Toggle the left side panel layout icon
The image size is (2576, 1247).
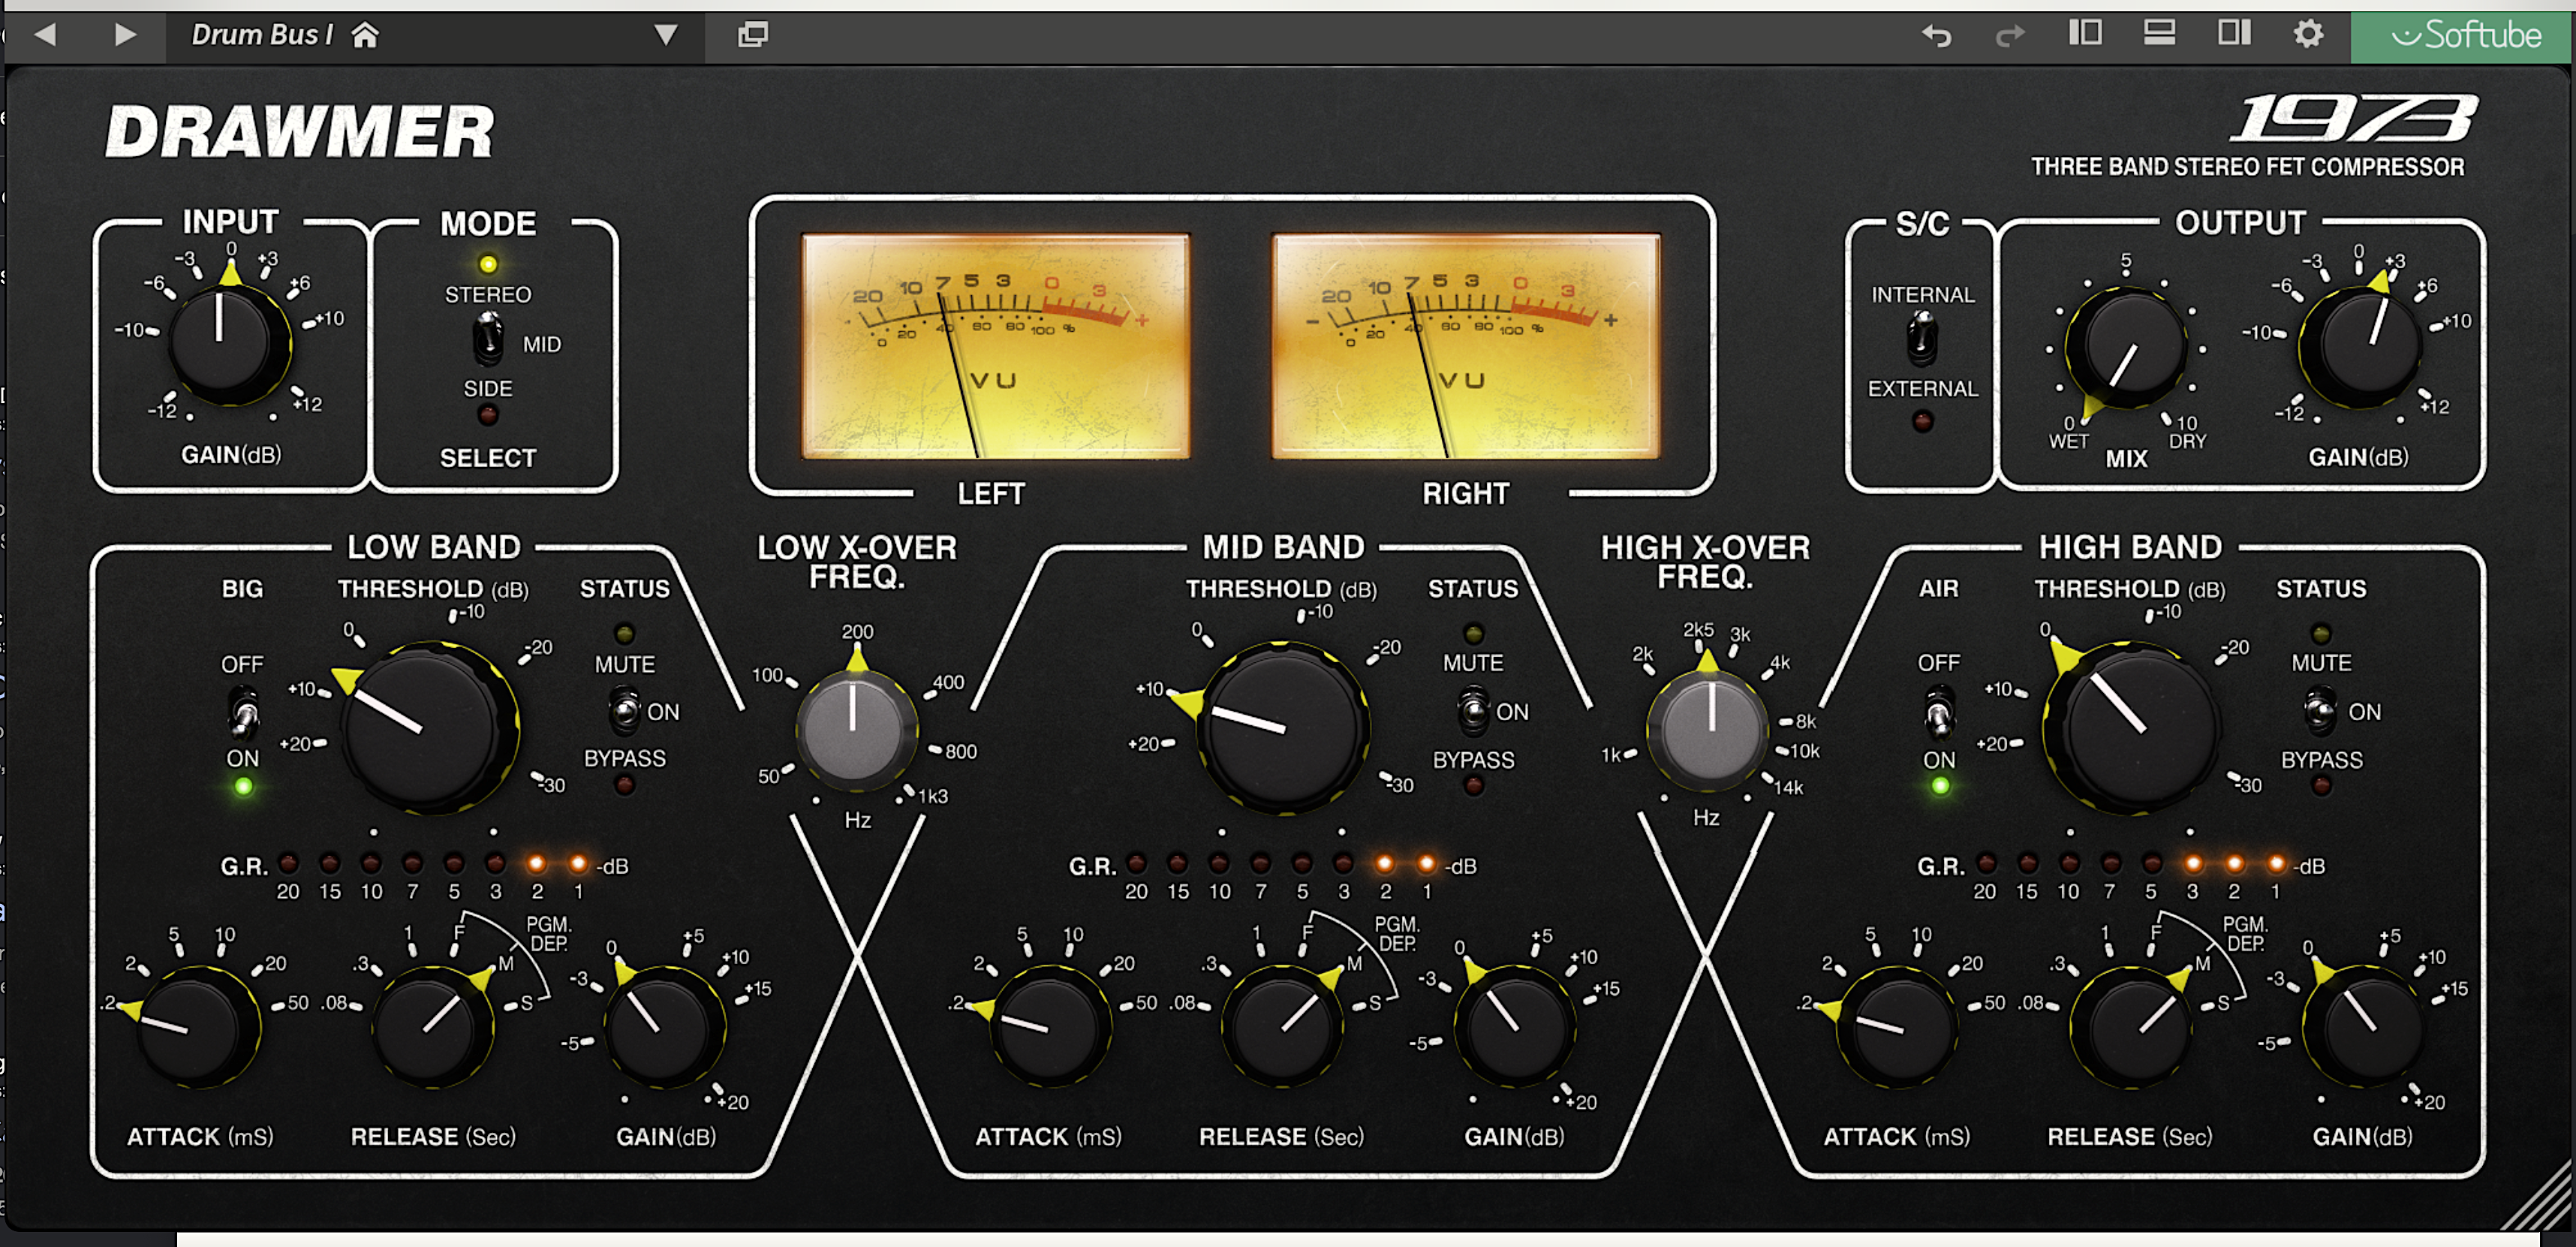click(x=2085, y=33)
